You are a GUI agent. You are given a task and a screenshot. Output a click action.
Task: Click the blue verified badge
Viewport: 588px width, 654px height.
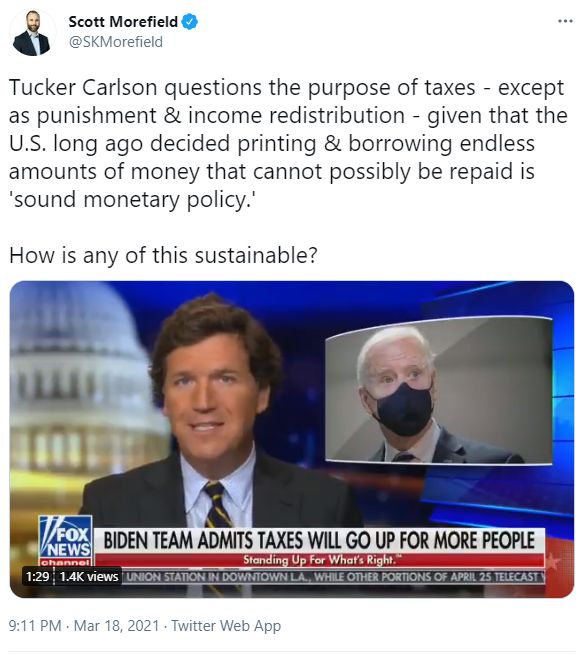pyautogui.click(x=190, y=21)
